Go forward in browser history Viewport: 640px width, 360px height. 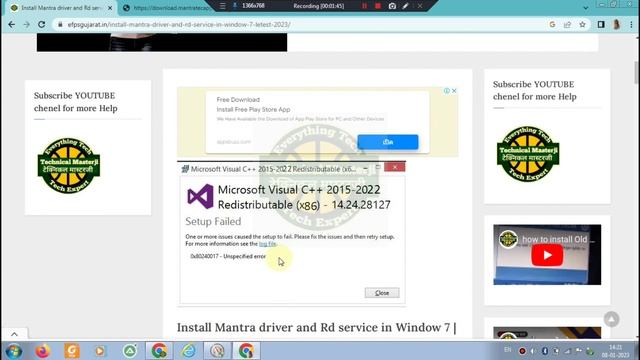point(27,24)
